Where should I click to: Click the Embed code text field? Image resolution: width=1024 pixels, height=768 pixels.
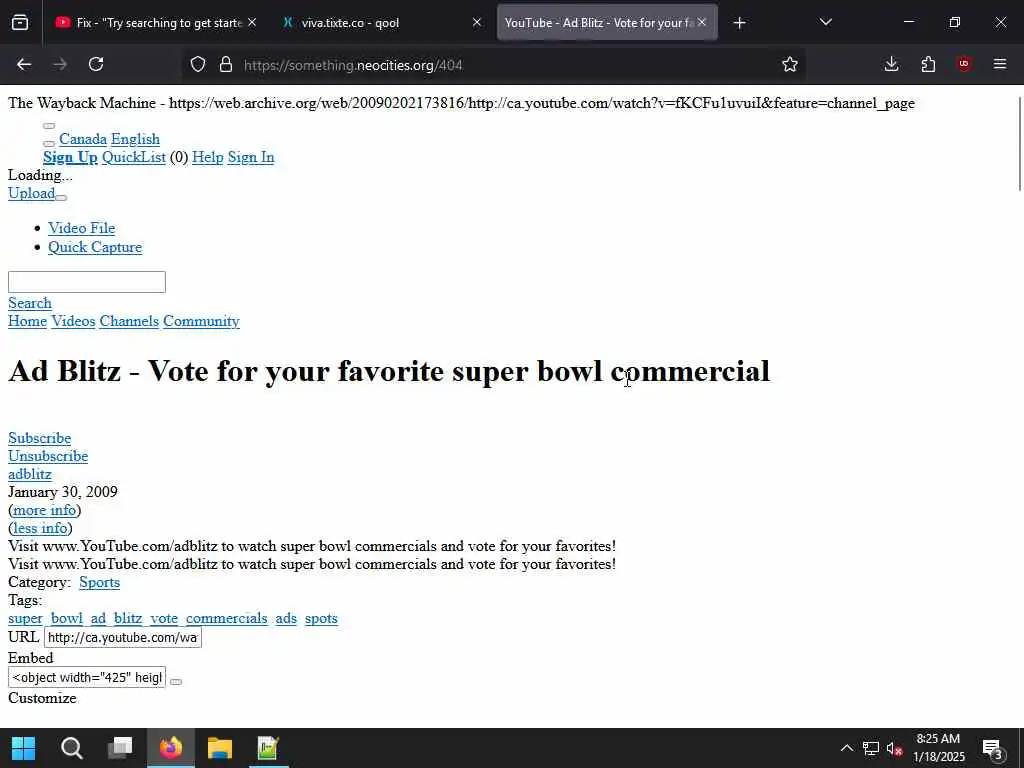coord(87,677)
